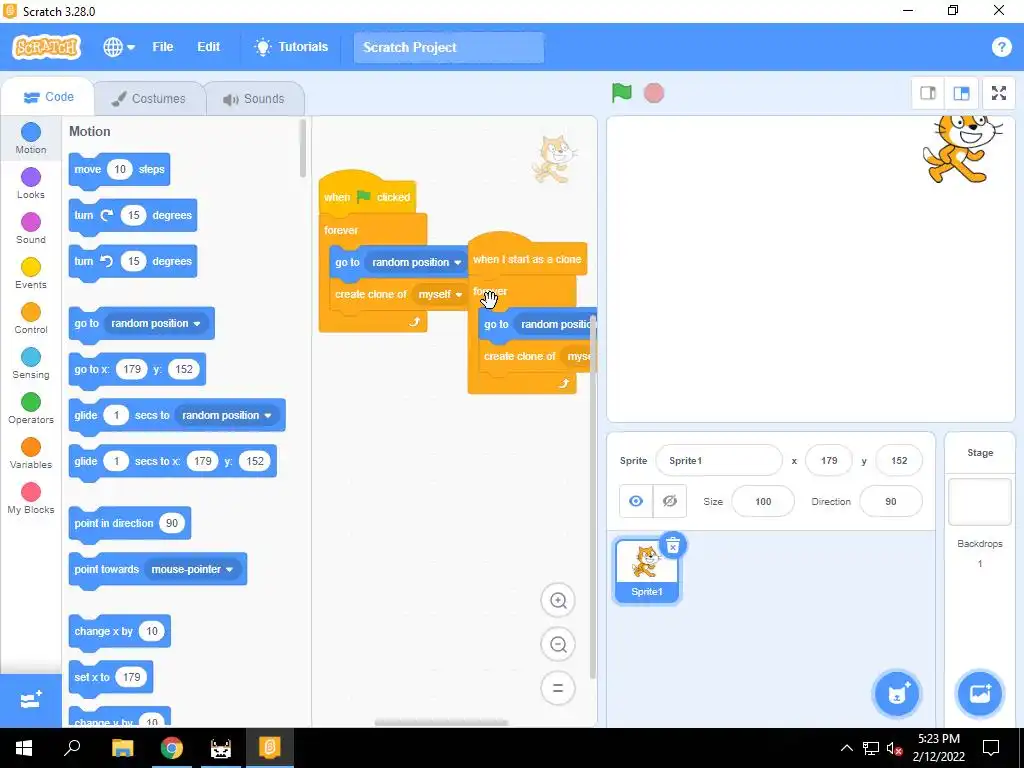Select the Sensing block category
Image resolution: width=1024 pixels, height=768 pixels.
pos(31,364)
